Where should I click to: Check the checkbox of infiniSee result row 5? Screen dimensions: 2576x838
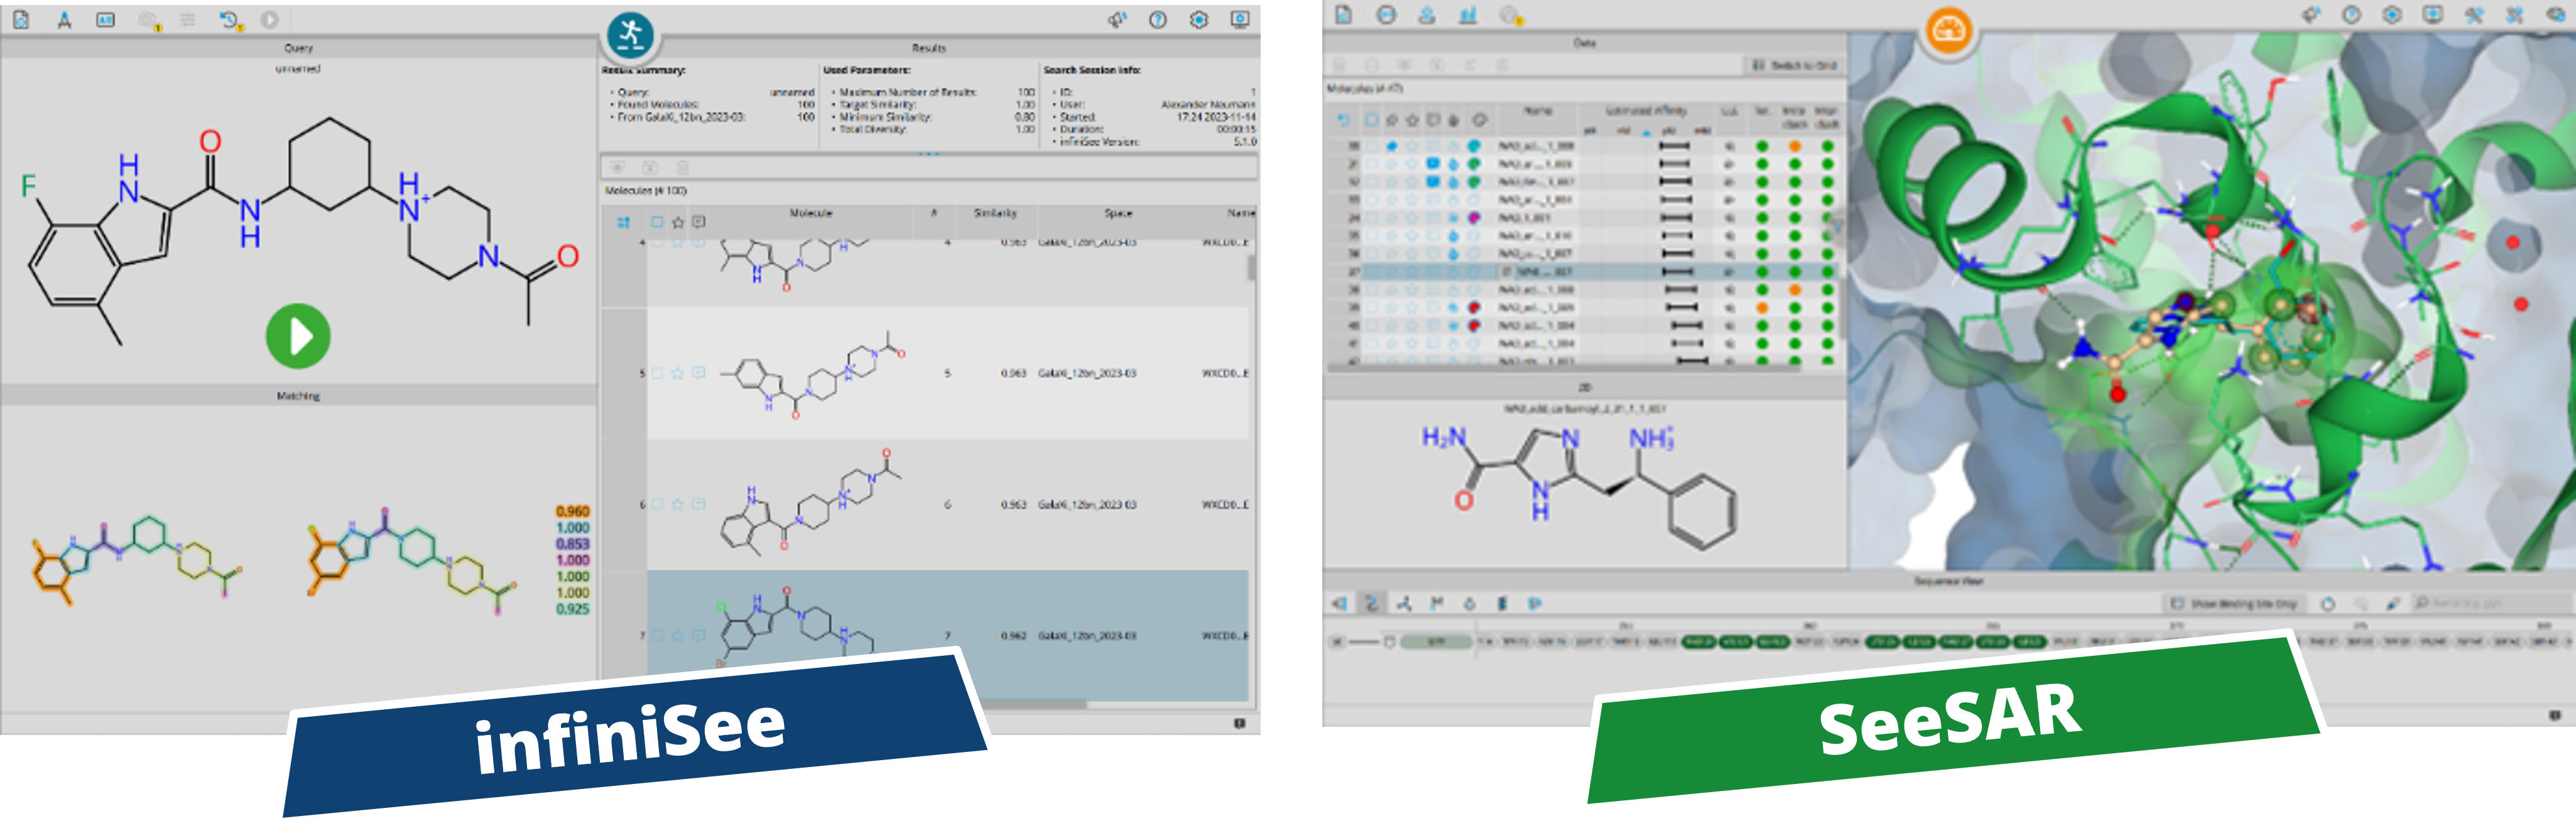pyautogui.click(x=657, y=373)
